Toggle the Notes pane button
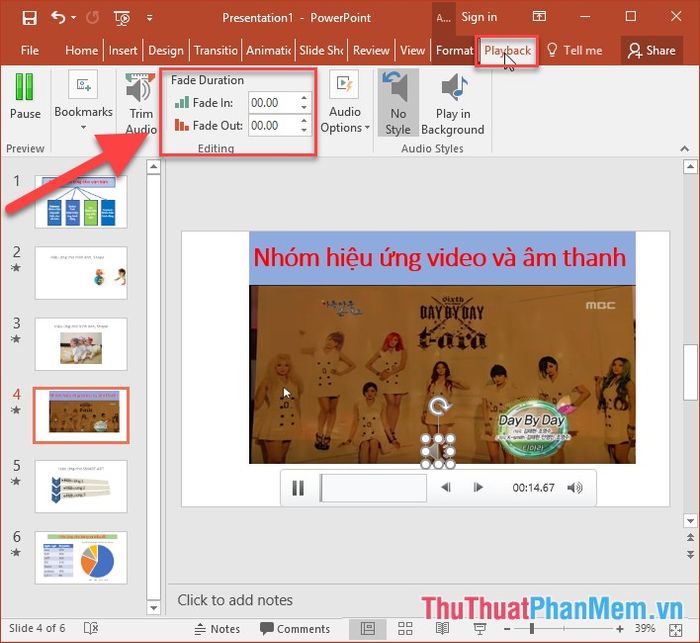700x643 pixels. pyautogui.click(x=217, y=629)
